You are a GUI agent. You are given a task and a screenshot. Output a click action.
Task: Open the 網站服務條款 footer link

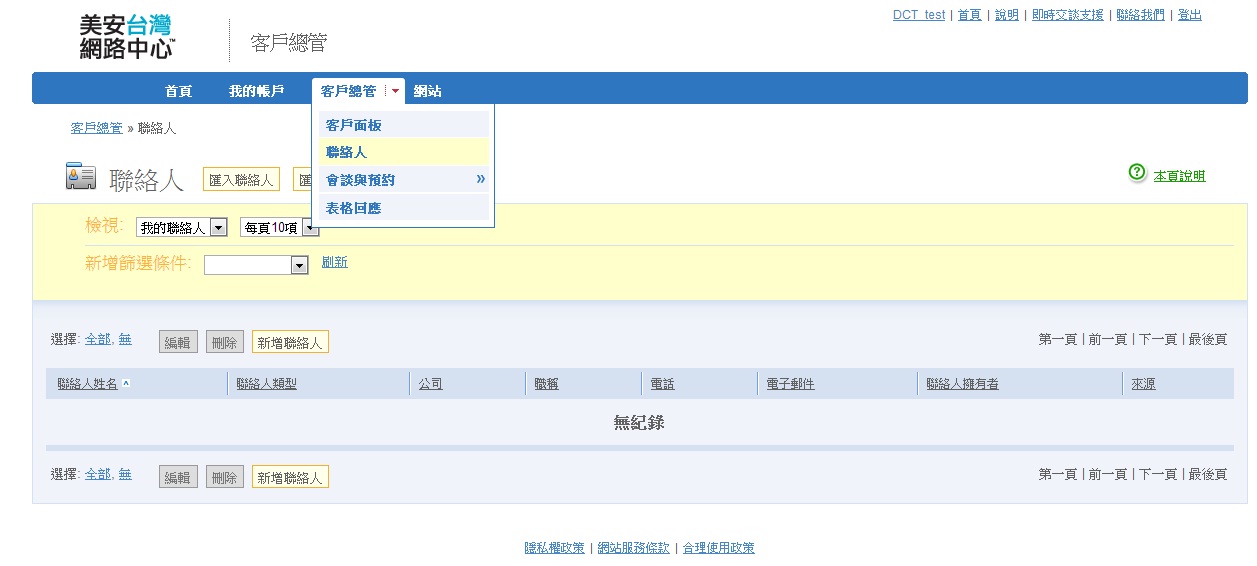click(x=634, y=548)
